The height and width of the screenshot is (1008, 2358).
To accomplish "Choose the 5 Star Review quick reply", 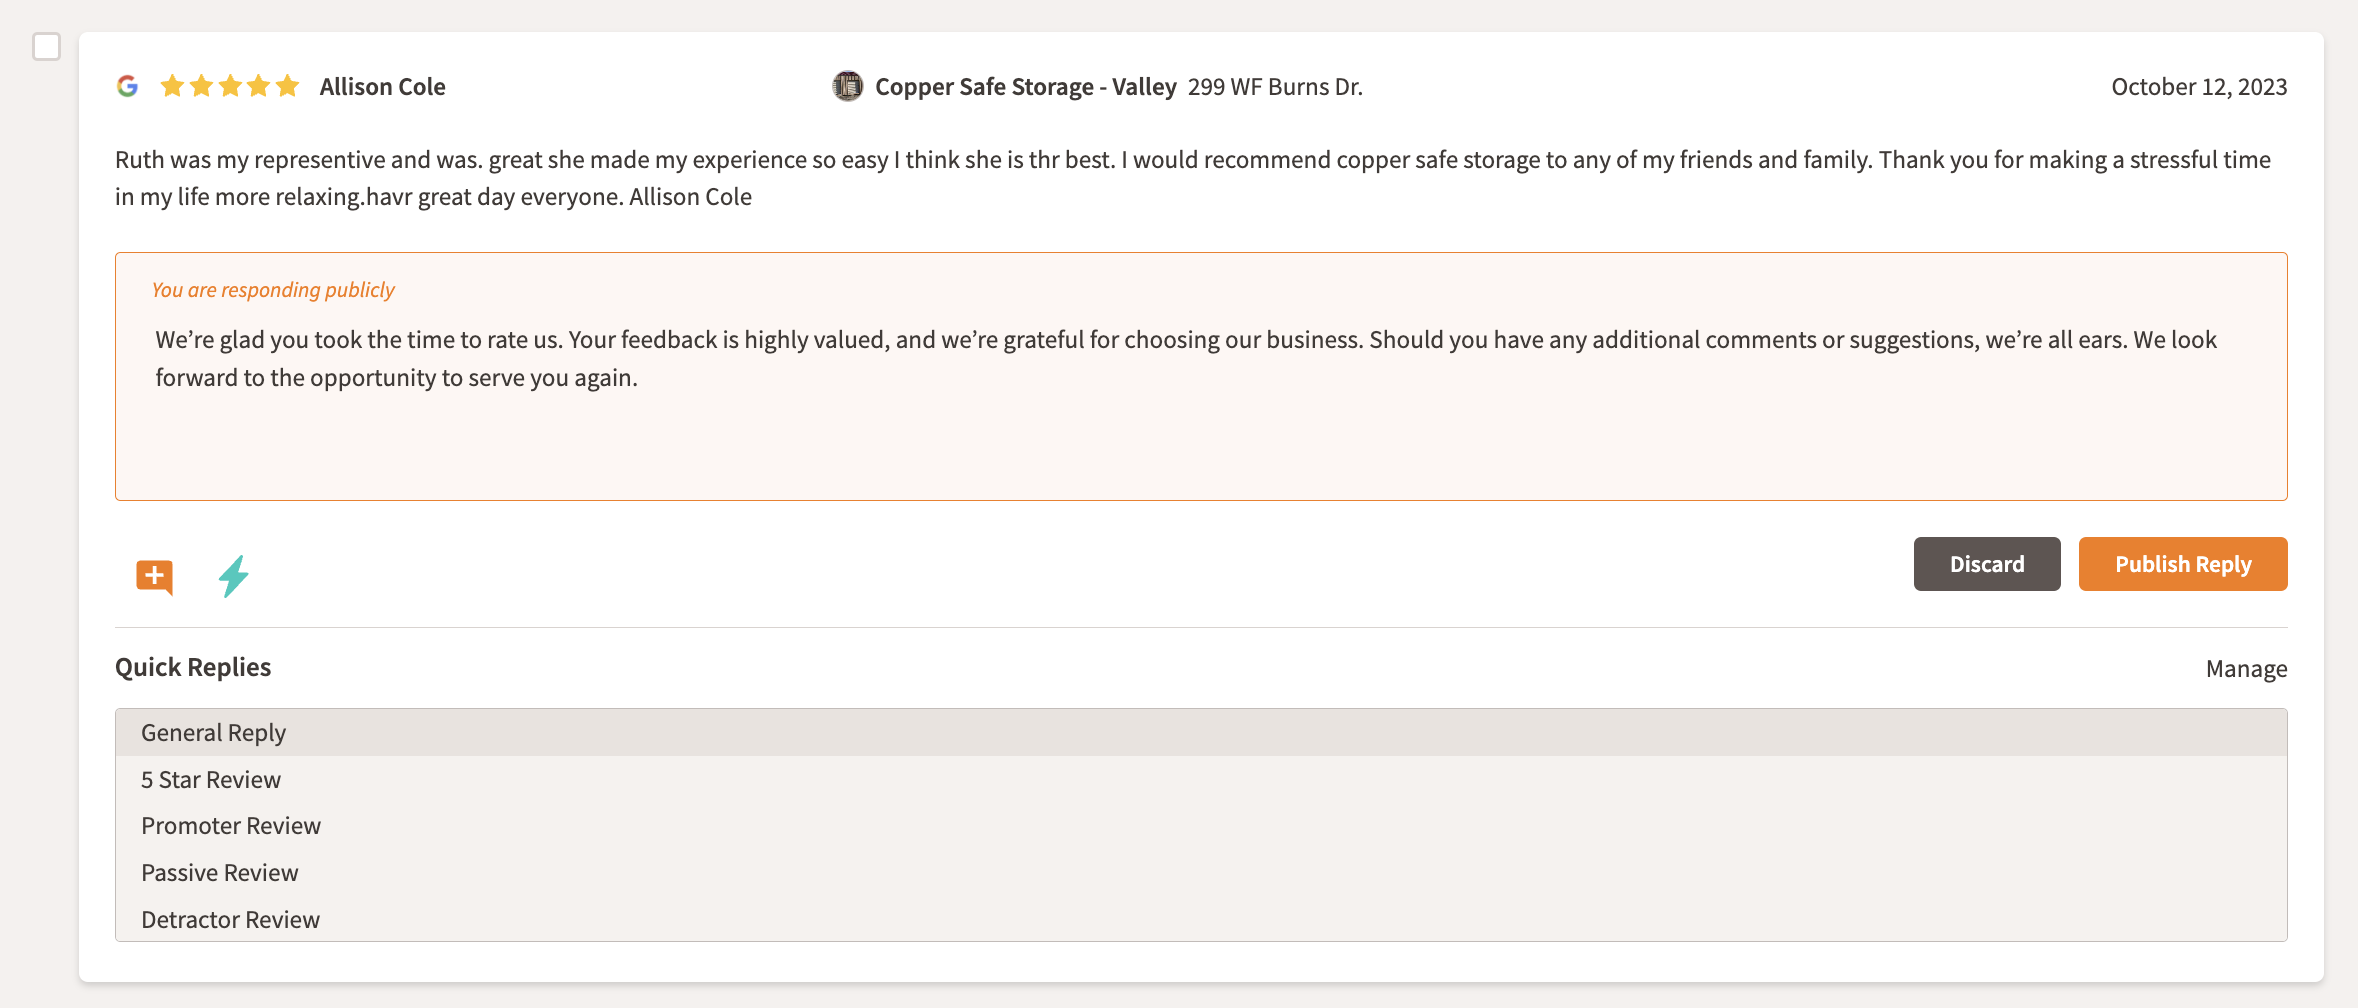I will tap(210, 780).
